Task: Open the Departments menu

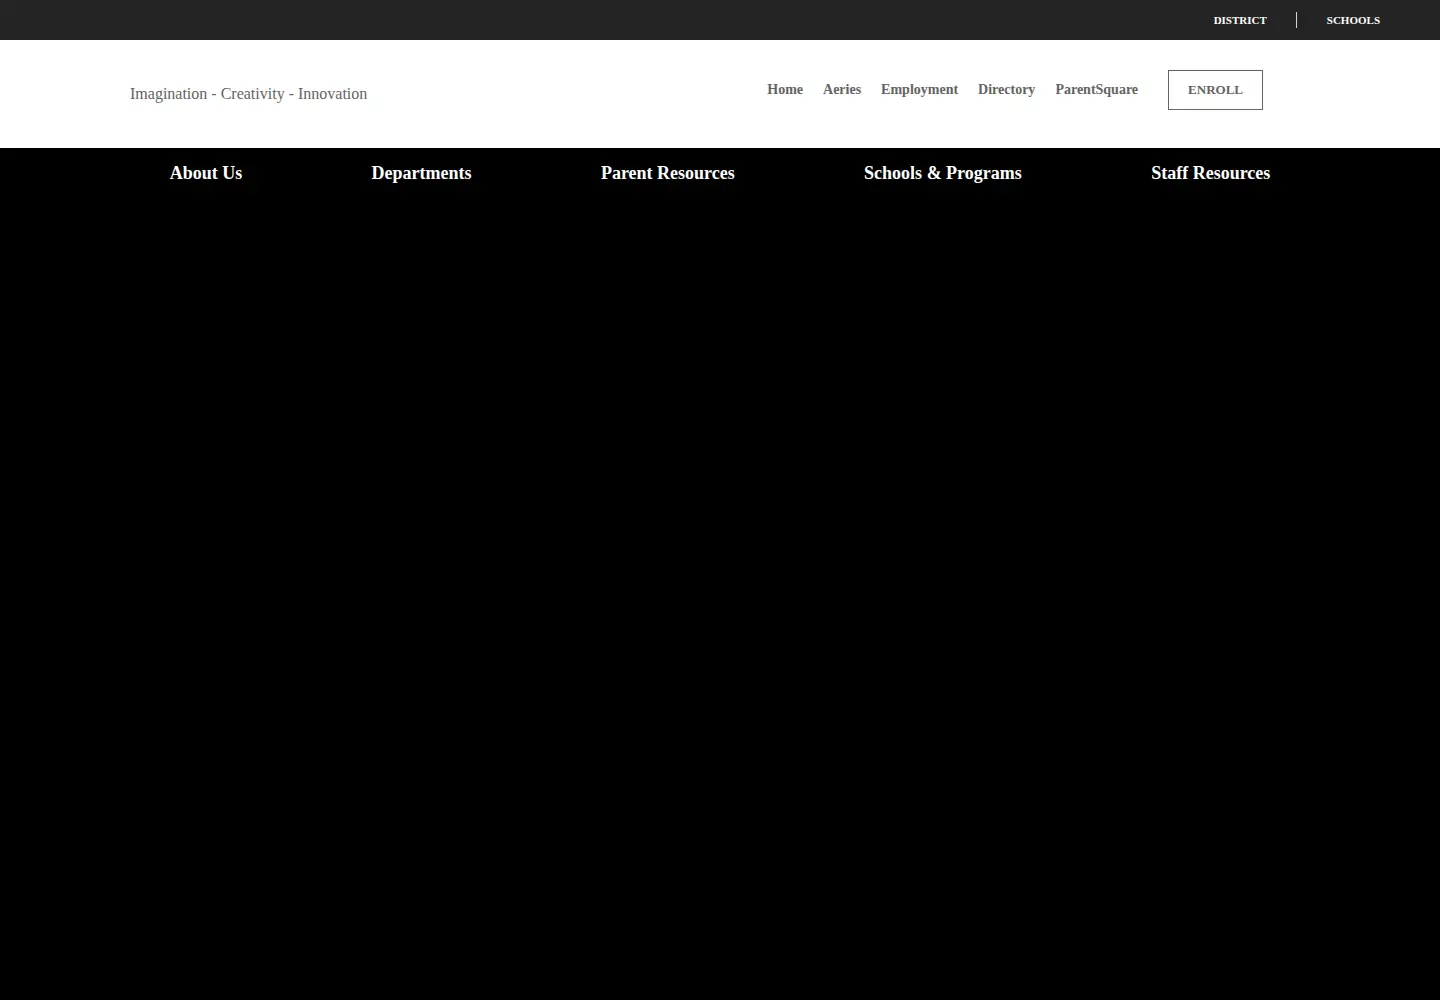Action: click(x=421, y=173)
